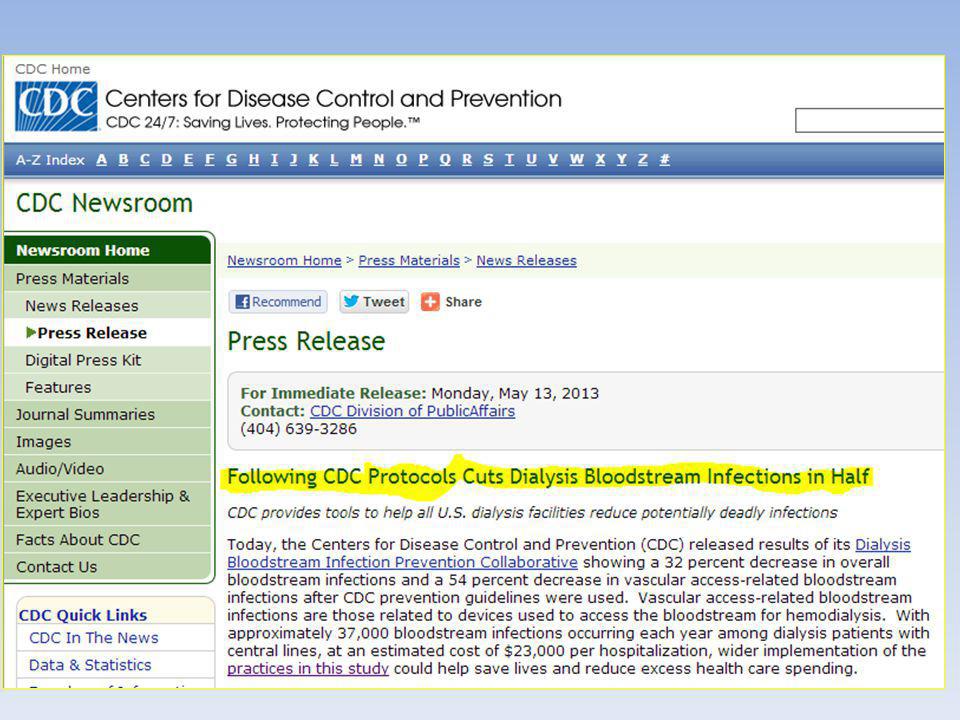
Task: Select letter X in A-Z Index
Action: click(x=600, y=160)
